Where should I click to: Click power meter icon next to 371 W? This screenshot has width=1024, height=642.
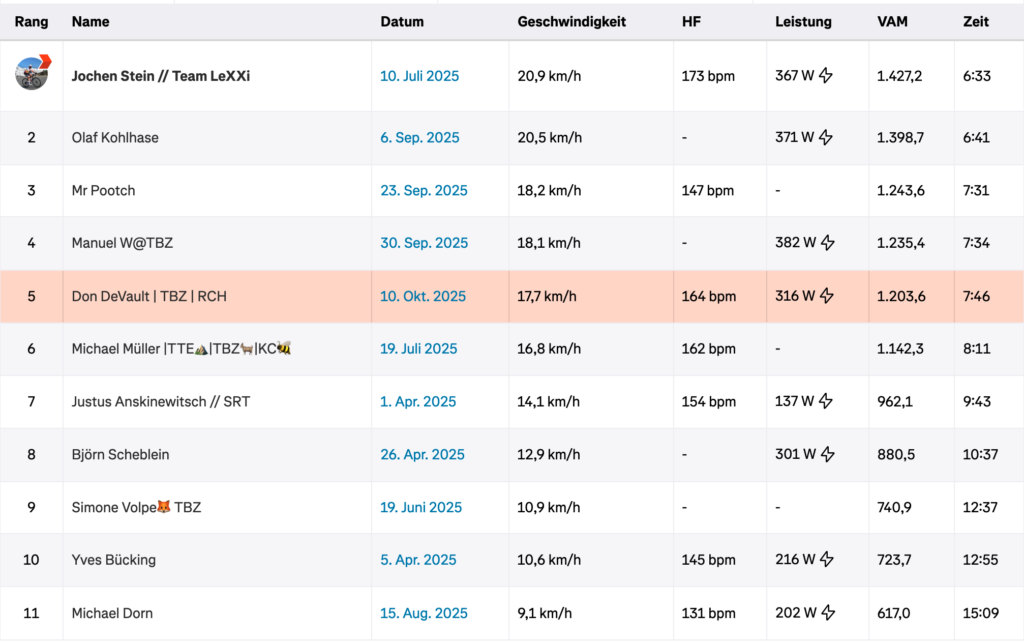(x=826, y=138)
